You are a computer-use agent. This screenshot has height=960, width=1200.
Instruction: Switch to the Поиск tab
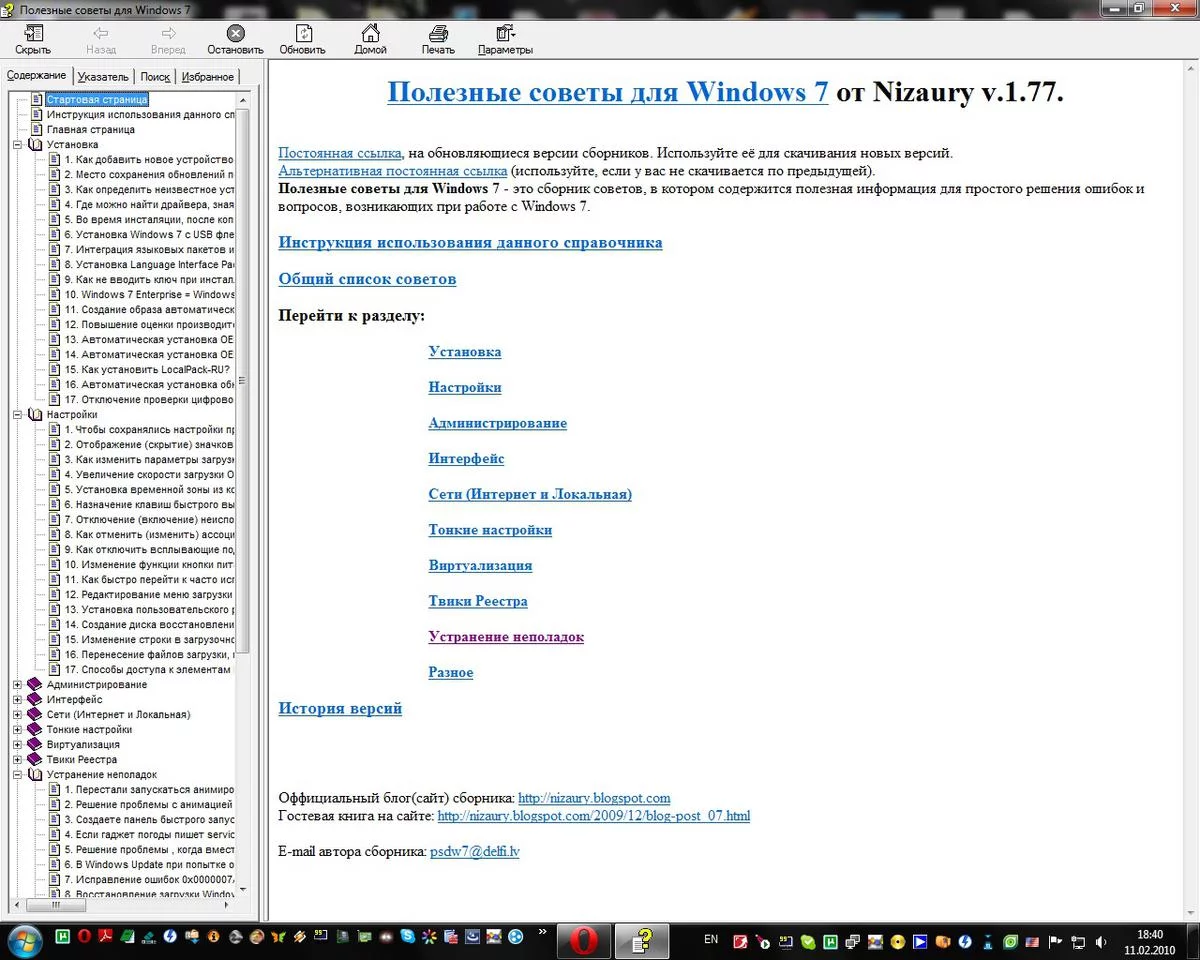coord(155,77)
